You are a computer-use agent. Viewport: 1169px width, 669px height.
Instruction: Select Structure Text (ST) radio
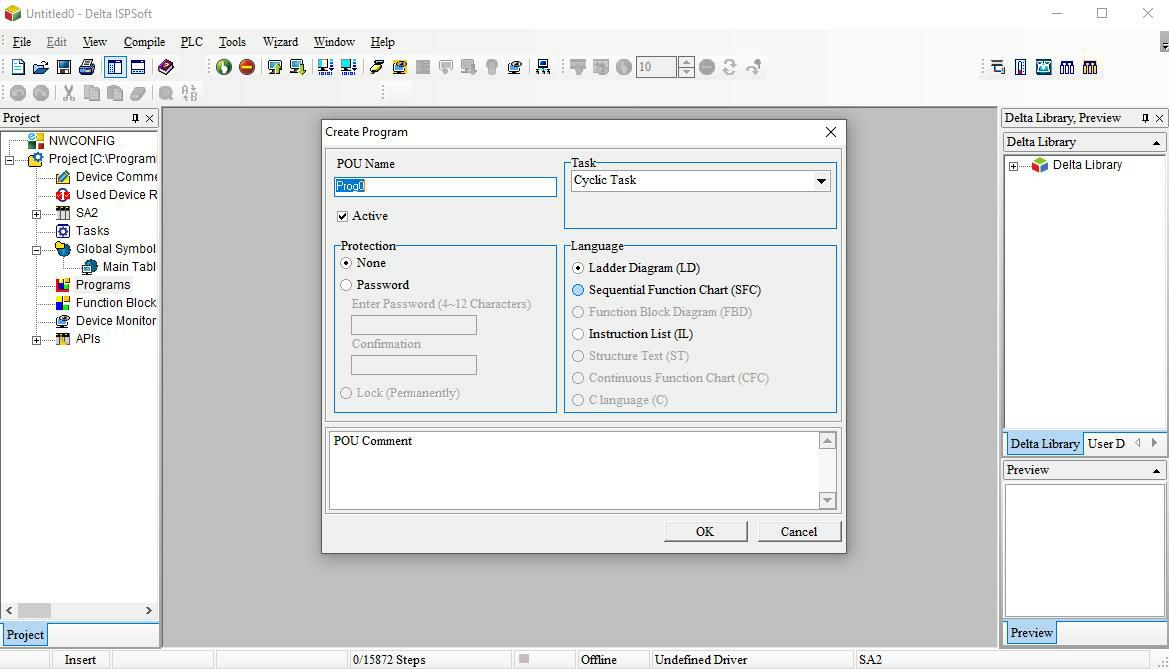578,356
